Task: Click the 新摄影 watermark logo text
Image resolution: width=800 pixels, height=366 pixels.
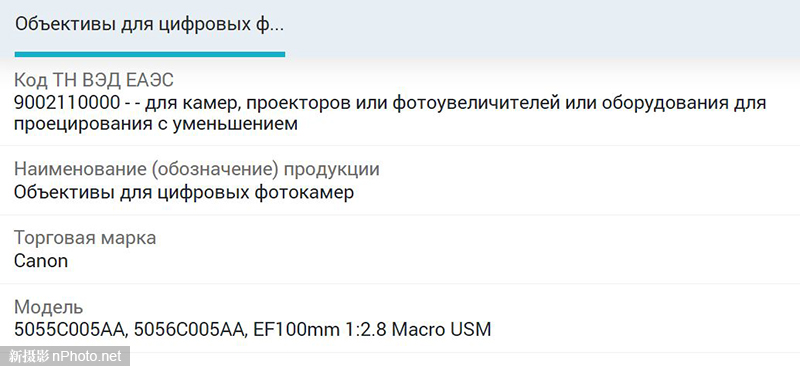Action: (30, 356)
